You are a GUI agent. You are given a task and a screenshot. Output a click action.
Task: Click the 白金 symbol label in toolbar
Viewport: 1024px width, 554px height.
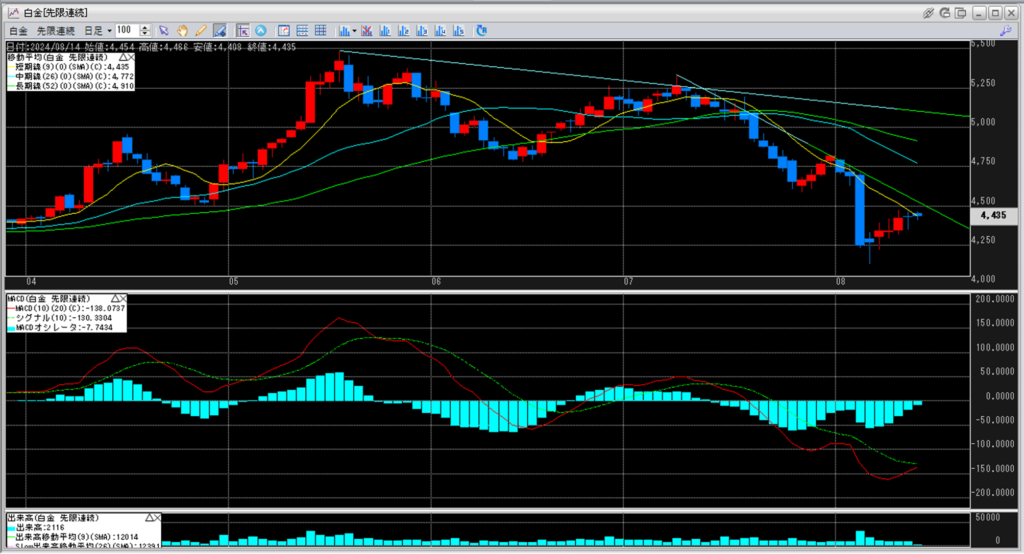[18, 31]
